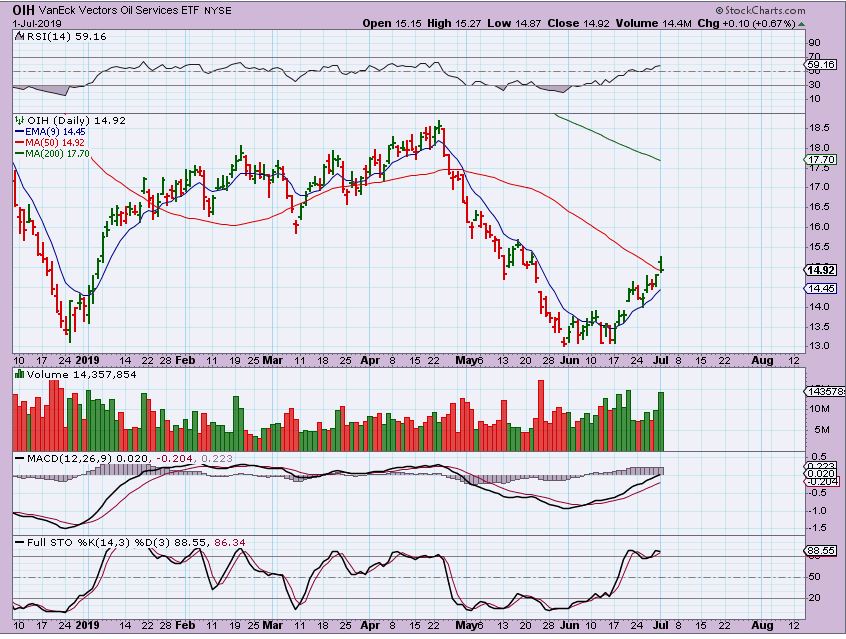This screenshot has width=846, height=639.
Task: Click the '2019' label on upper date axis
Action: click(x=87, y=360)
